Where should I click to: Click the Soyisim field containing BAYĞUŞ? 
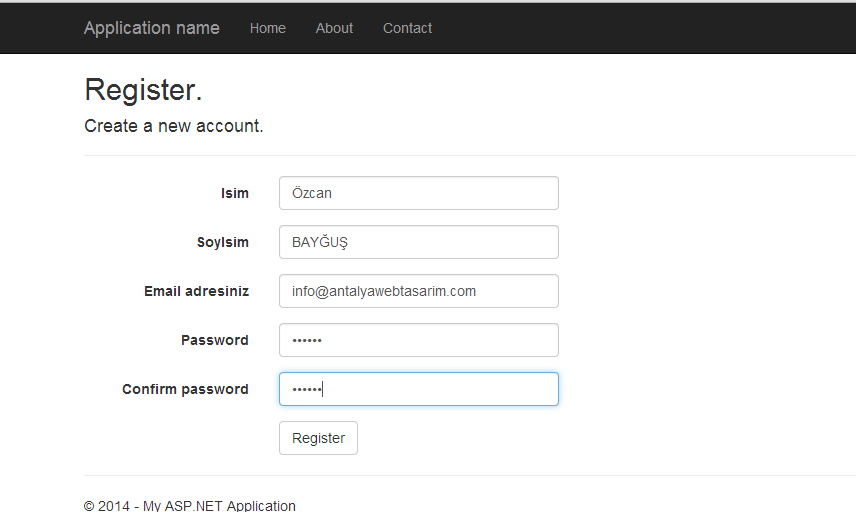418,242
